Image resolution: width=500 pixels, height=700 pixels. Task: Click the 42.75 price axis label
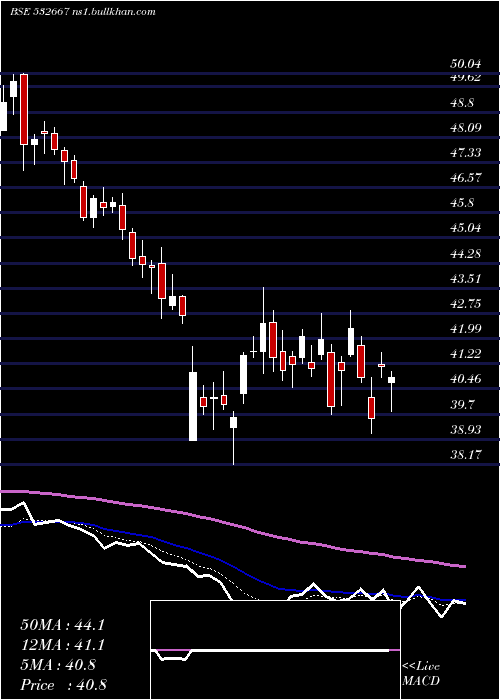(466, 304)
